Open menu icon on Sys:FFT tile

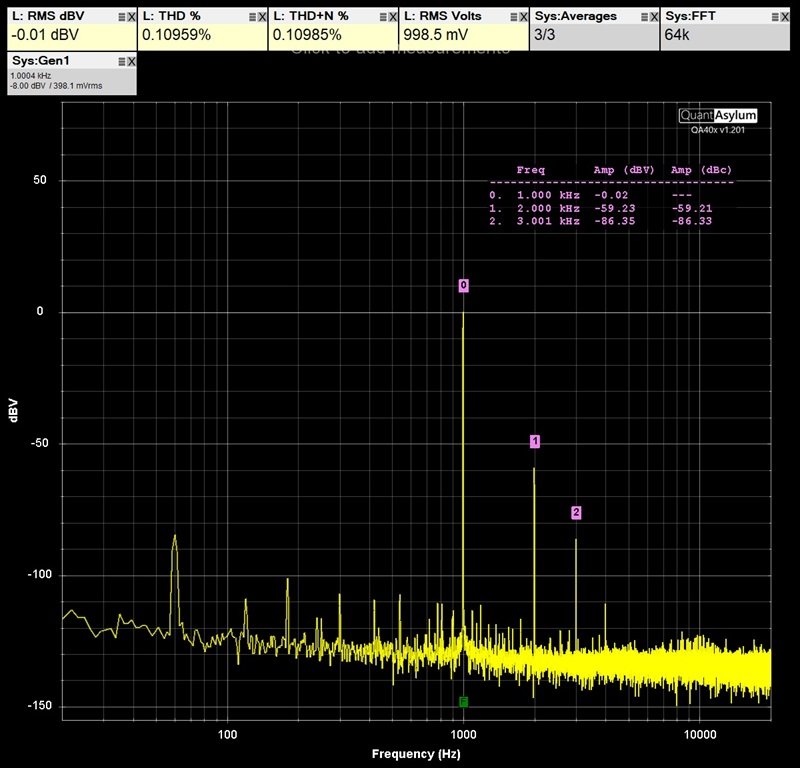click(x=775, y=17)
